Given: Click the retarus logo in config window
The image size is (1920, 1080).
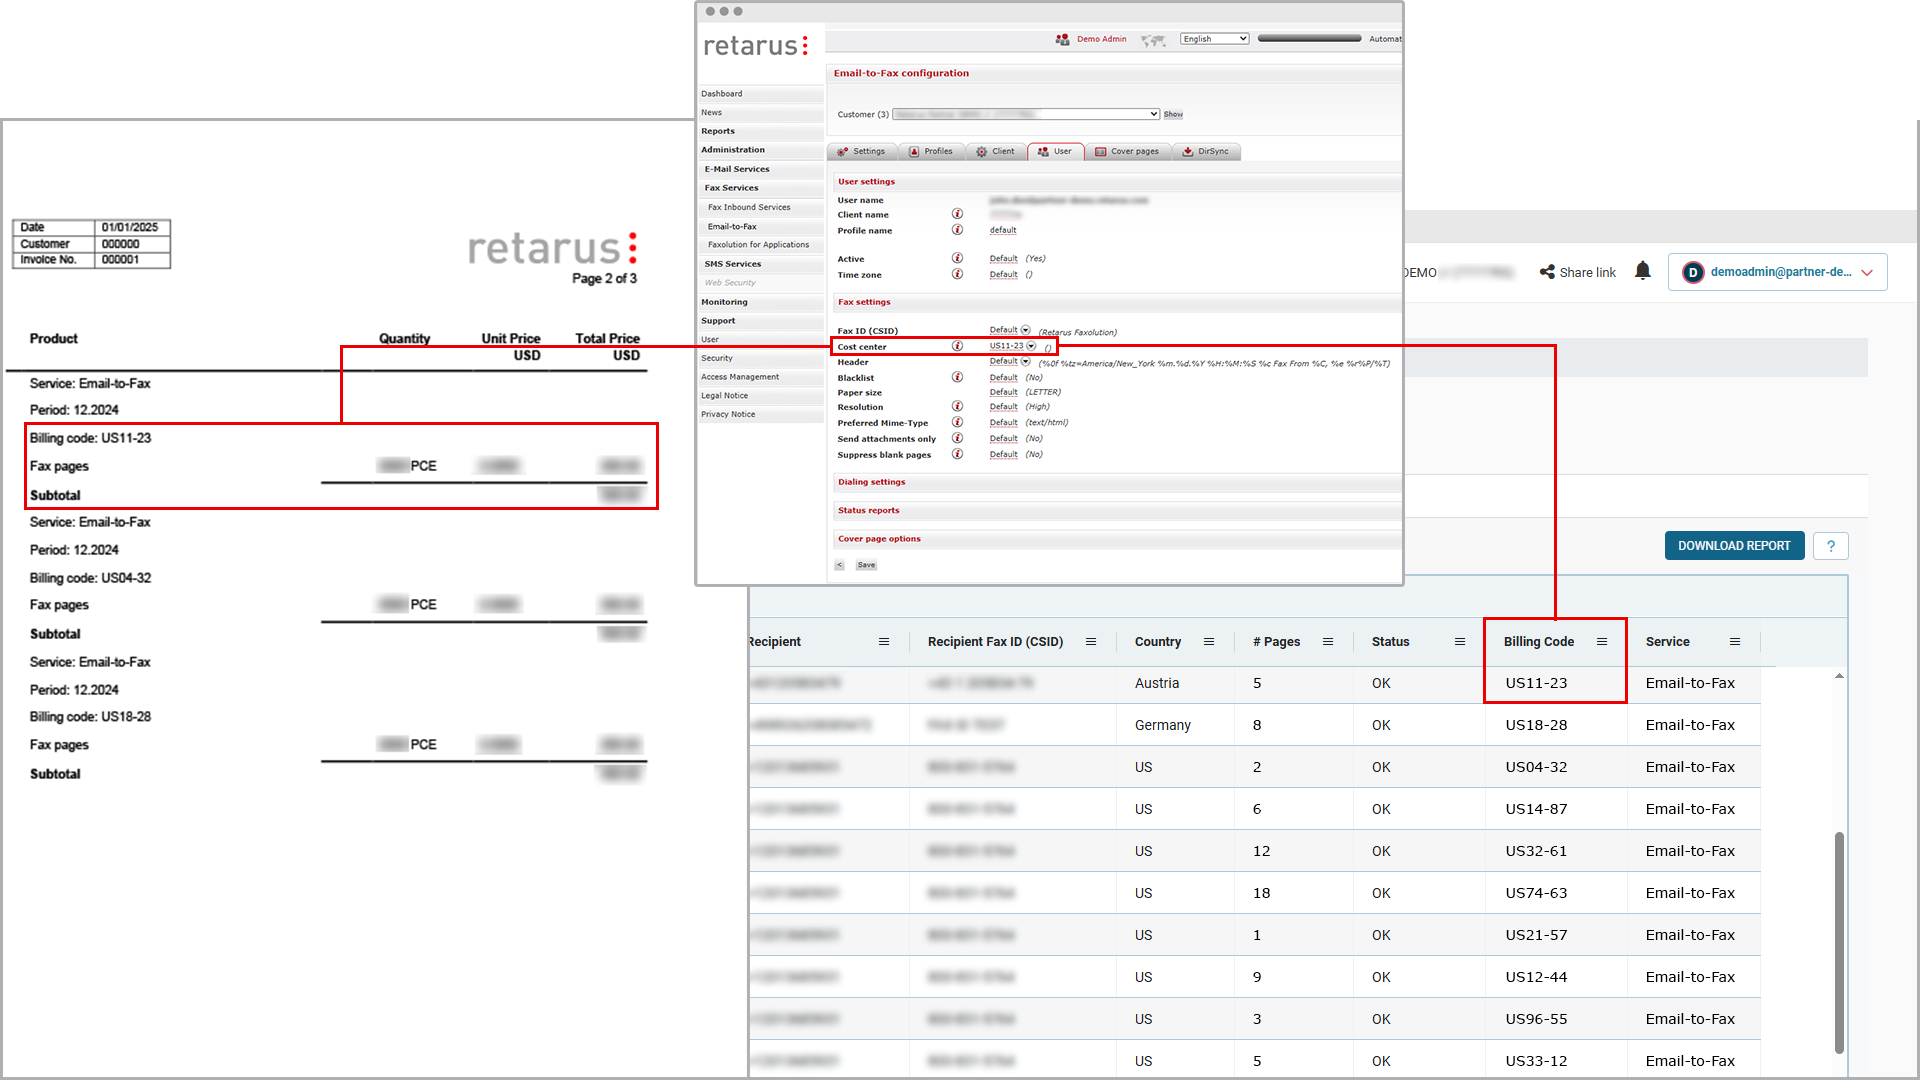Looking at the screenshot, I should coord(756,46).
